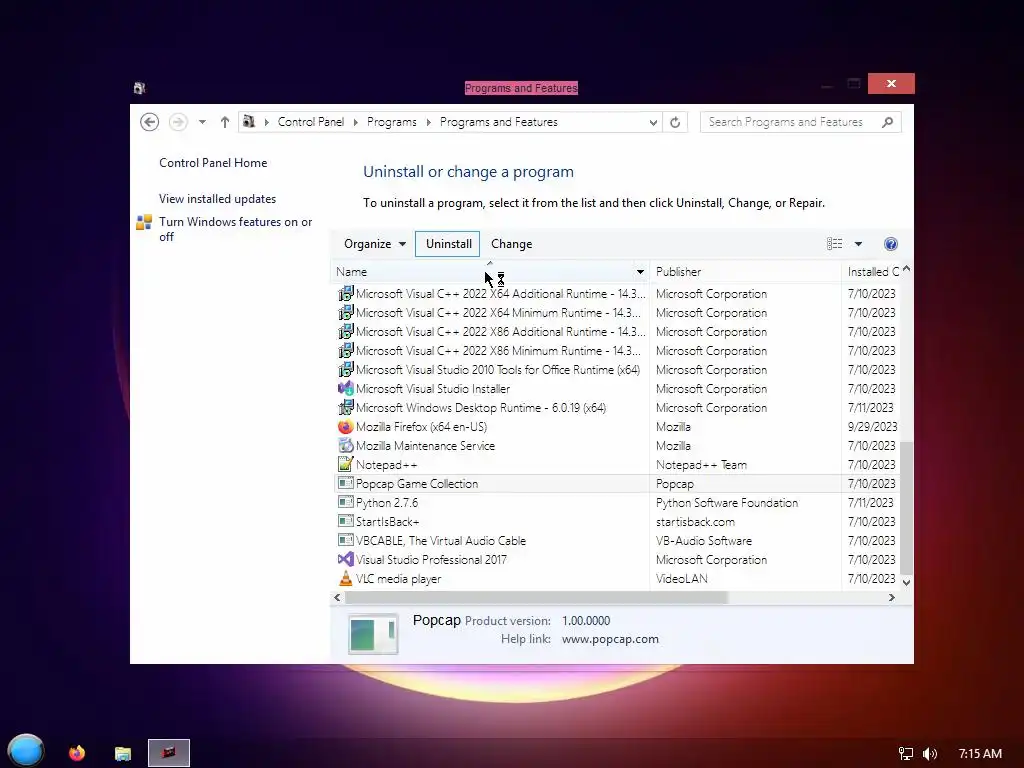The image size is (1024, 768).
Task: Select the Mozilla Firefox list icon
Action: [x=345, y=426]
